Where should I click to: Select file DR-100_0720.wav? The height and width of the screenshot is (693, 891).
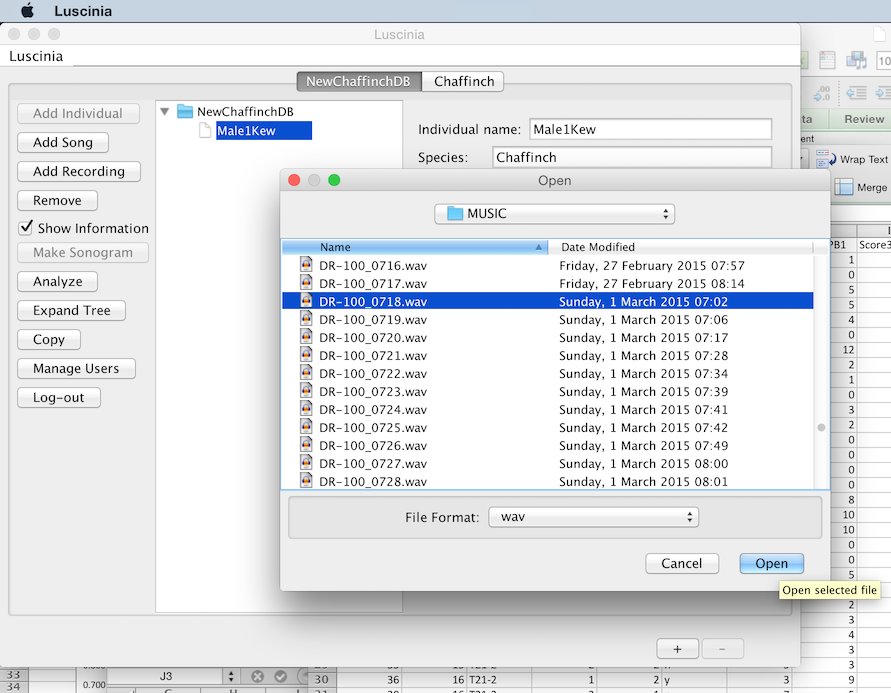click(x=548, y=337)
